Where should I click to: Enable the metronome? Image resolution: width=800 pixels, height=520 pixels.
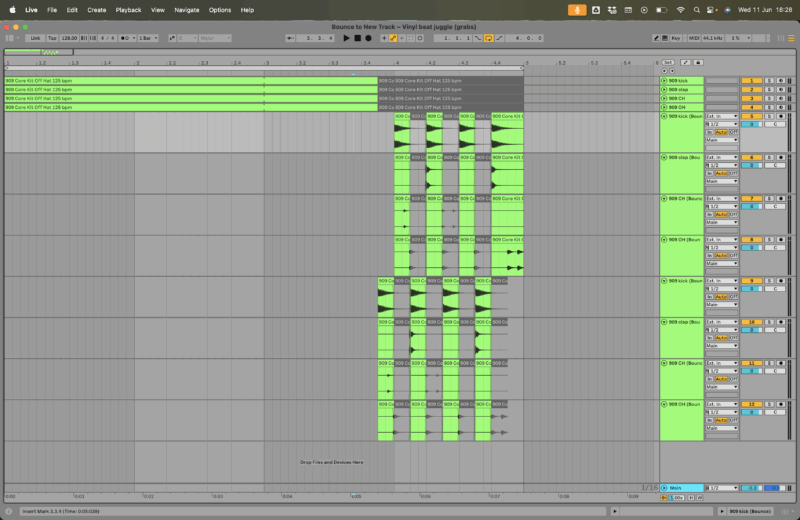coord(126,38)
